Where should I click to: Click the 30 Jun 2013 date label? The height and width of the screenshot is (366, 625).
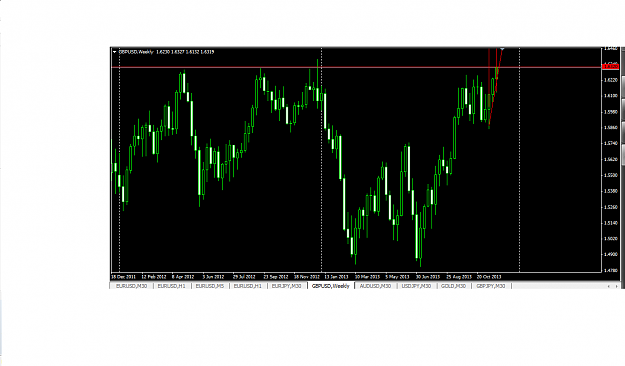(428, 277)
